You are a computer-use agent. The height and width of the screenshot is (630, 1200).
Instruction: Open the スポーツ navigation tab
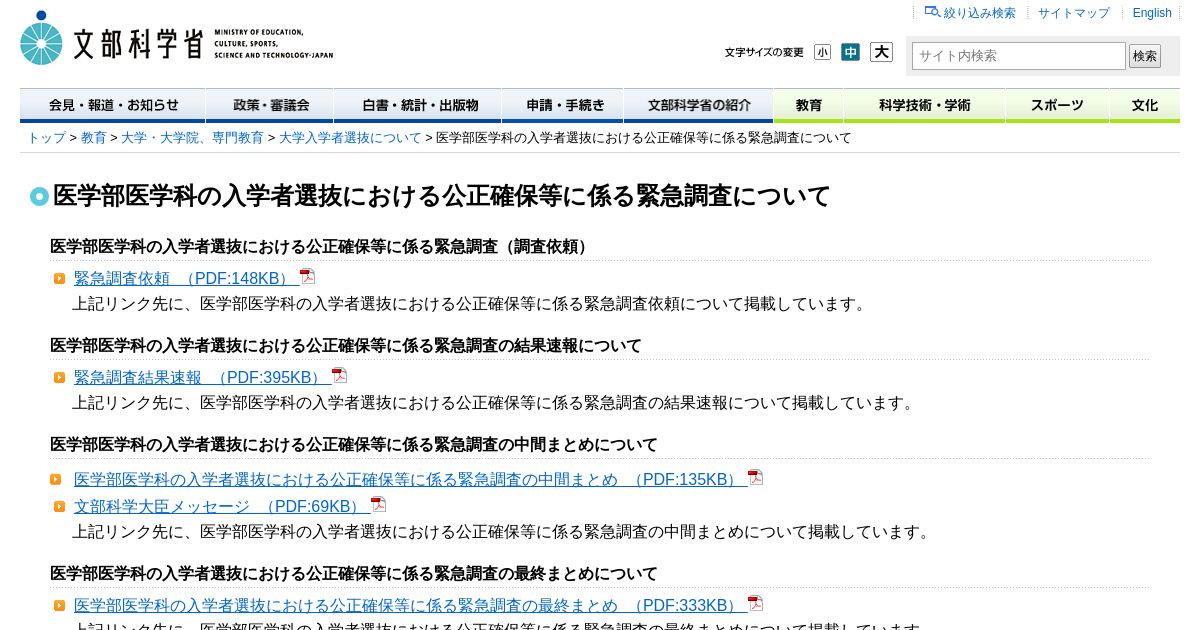click(1057, 105)
